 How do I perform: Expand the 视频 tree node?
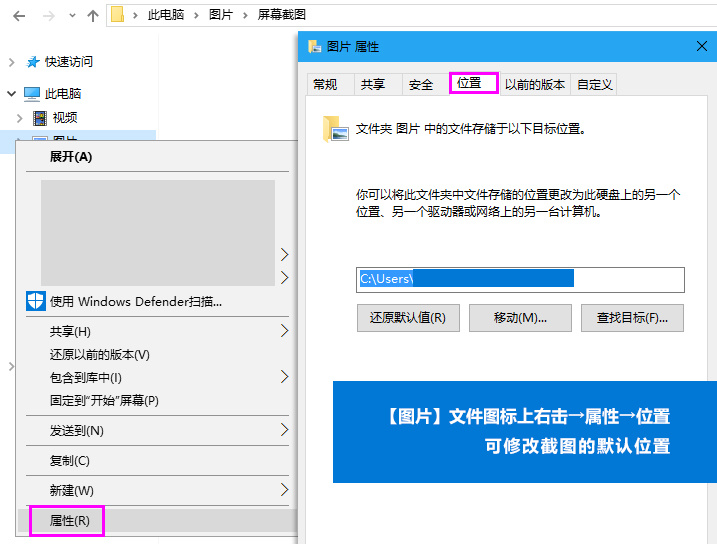pyautogui.click(x=20, y=118)
